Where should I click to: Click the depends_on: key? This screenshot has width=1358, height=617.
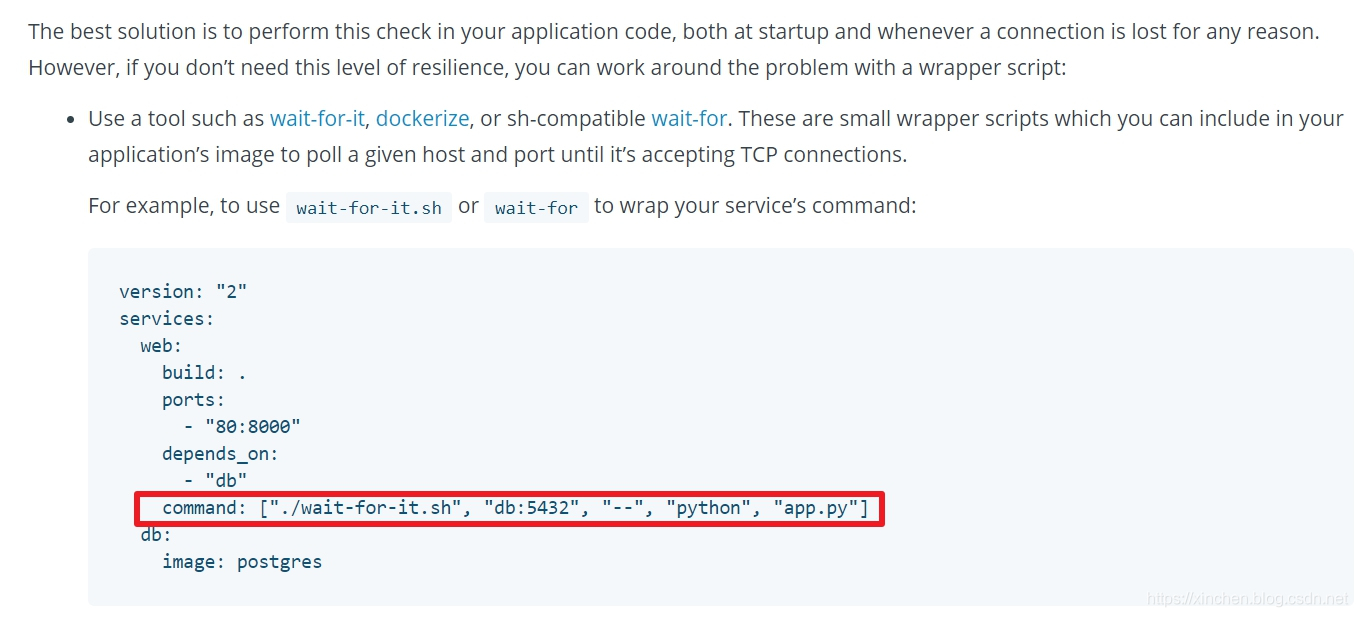pos(220,454)
